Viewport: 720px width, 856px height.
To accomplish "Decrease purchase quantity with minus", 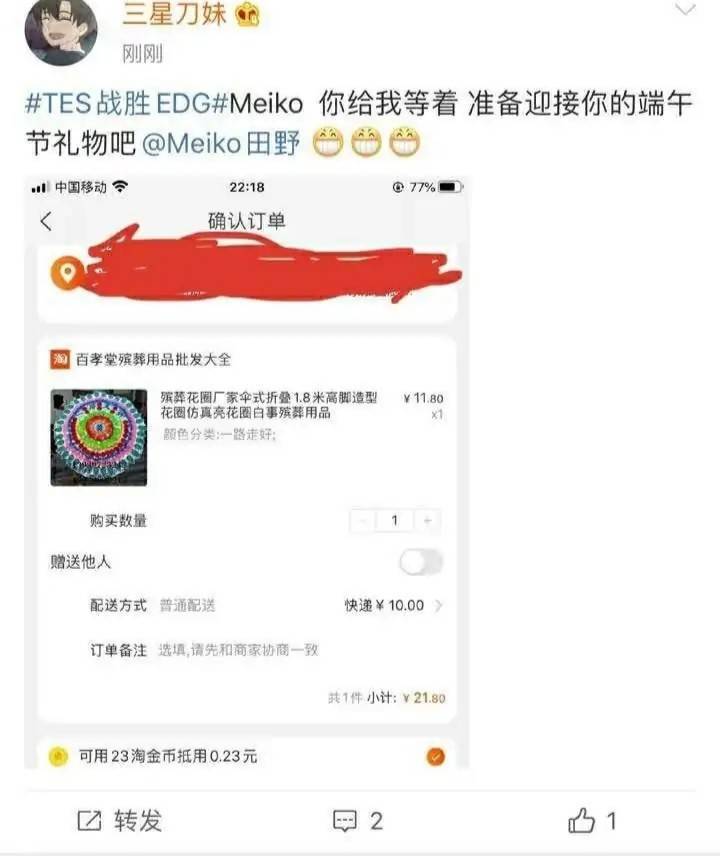I will (x=362, y=521).
